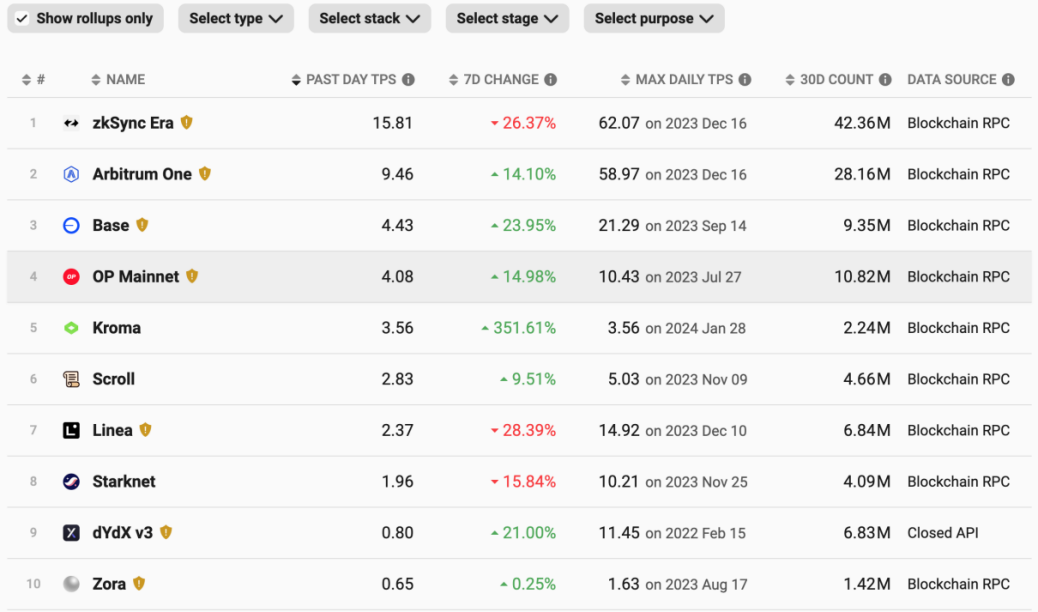Click zkSync Era's 42.36M count
This screenshot has height=612, width=1038.
[x=862, y=123]
